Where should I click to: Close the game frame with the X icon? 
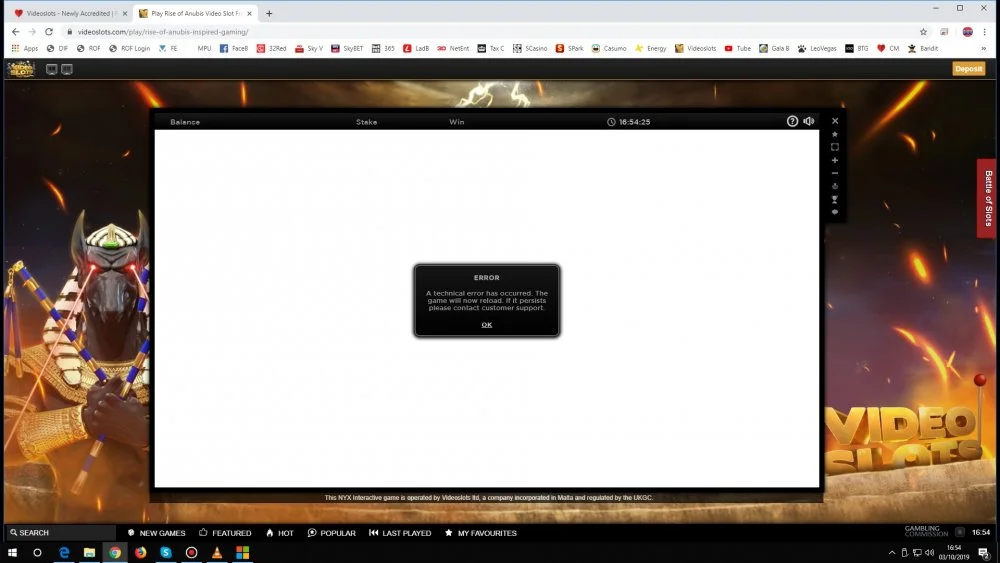click(835, 121)
